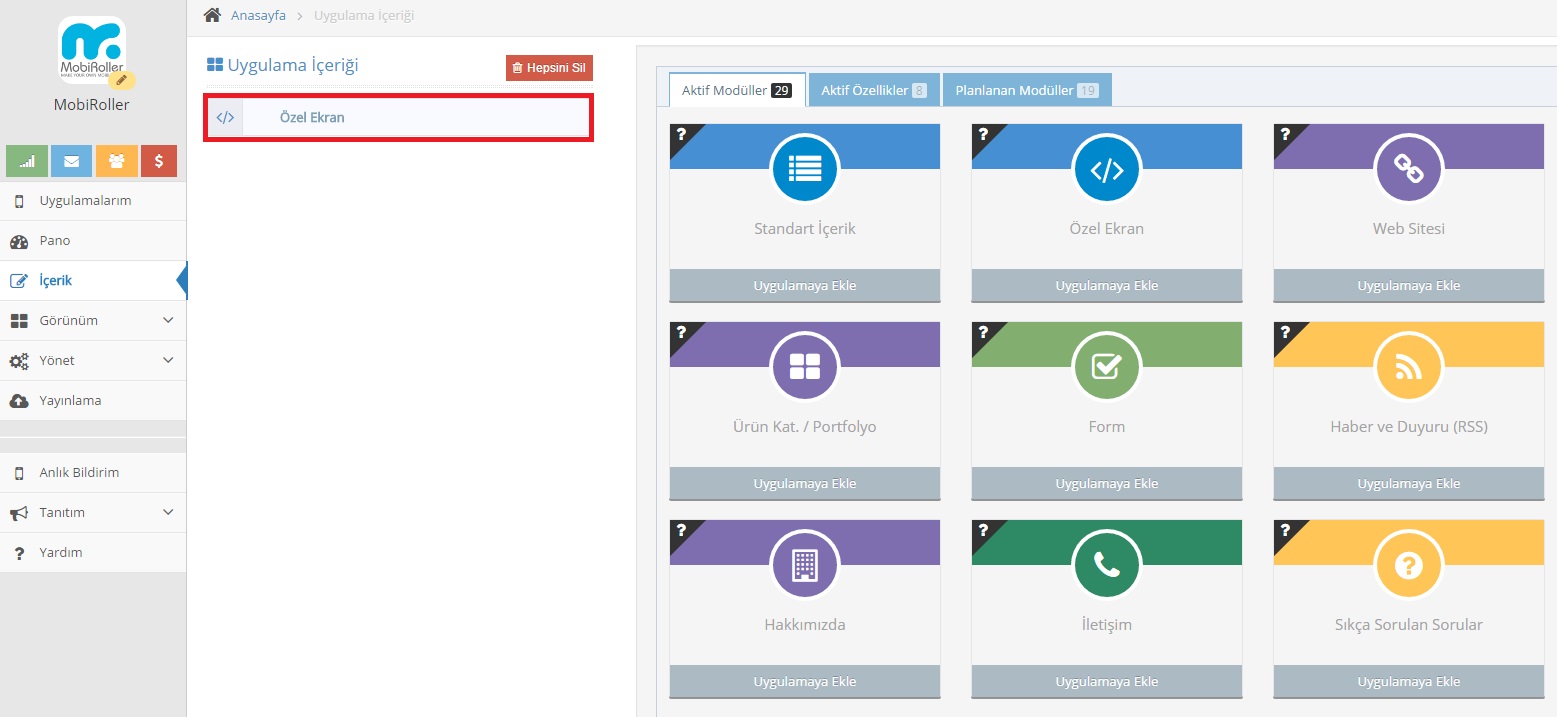Screen dimensions: 1557x717
Task: Click the Ürün Kat. / Portfolyo grid icon
Action: point(805,367)
